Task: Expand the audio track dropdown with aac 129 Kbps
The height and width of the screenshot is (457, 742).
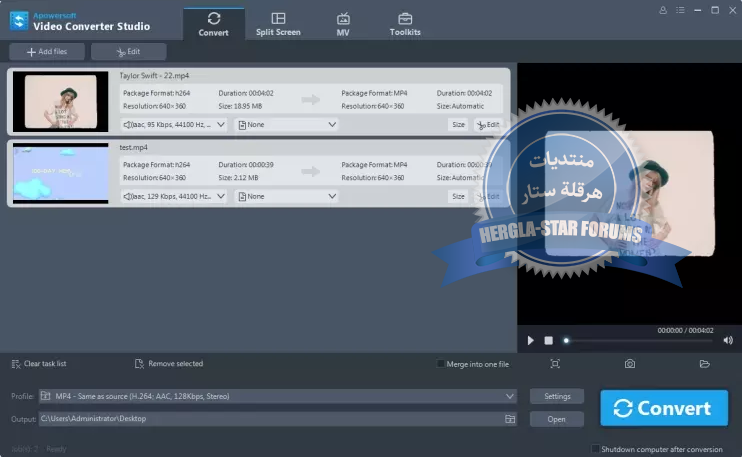Action: [x=173, y=196]
